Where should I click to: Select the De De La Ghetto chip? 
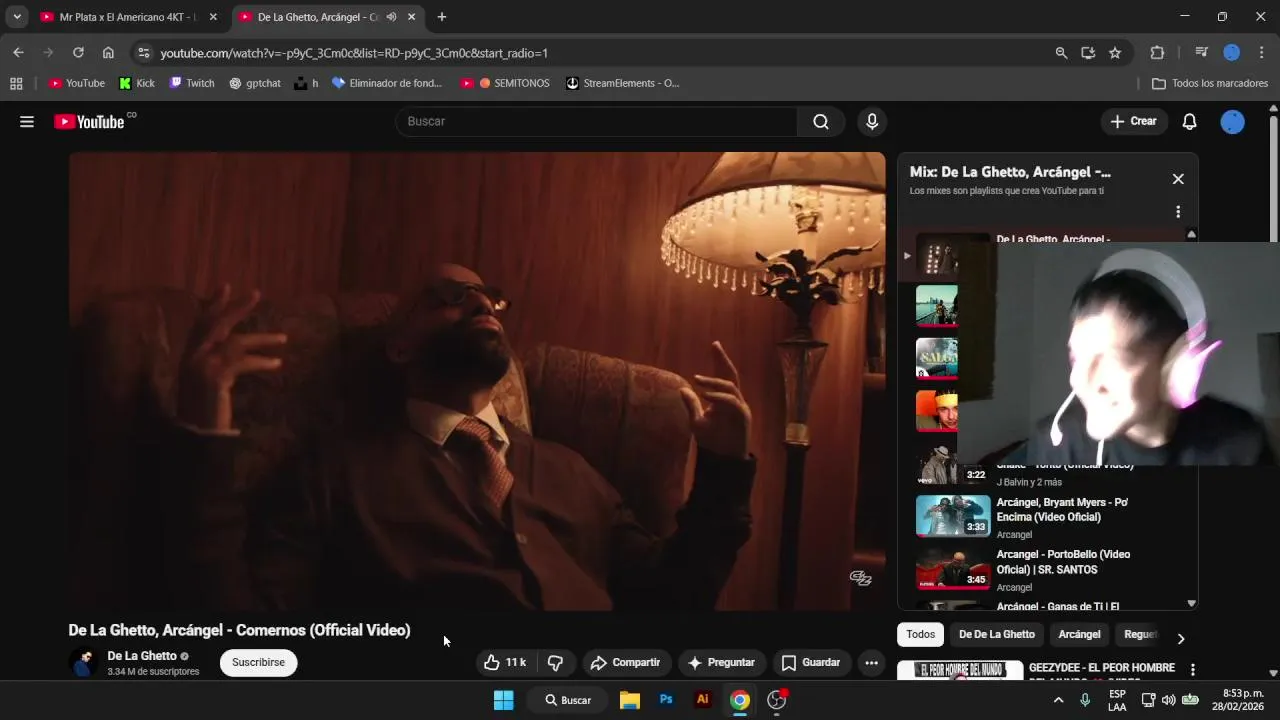coord(997,634)
